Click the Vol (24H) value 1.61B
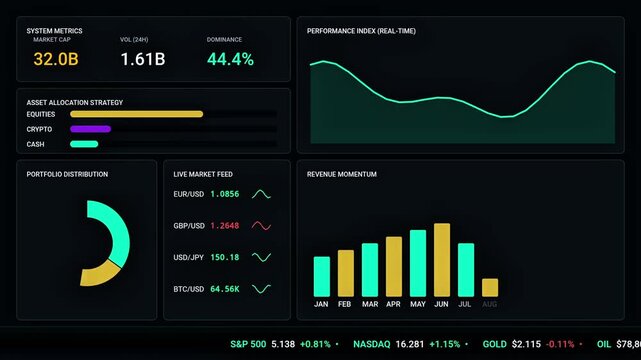 coord(143,59)
